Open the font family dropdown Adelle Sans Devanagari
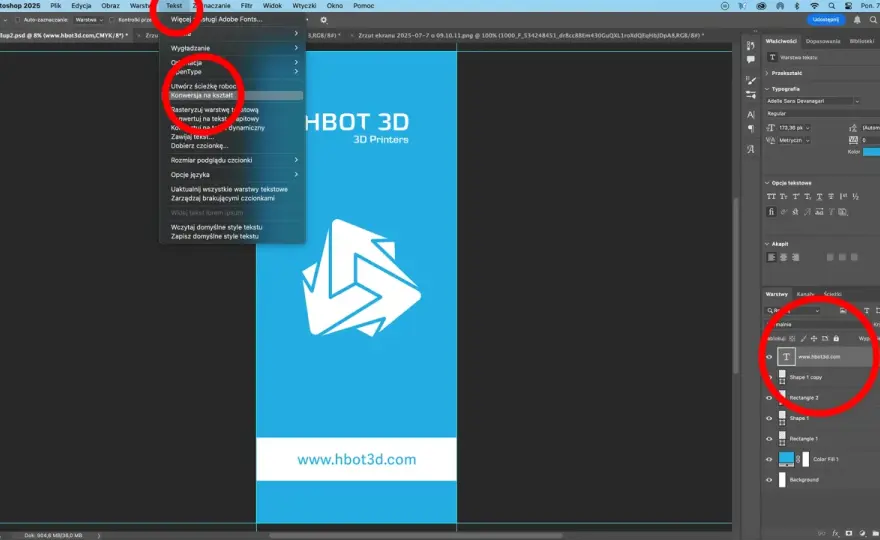 click(813, 101)
